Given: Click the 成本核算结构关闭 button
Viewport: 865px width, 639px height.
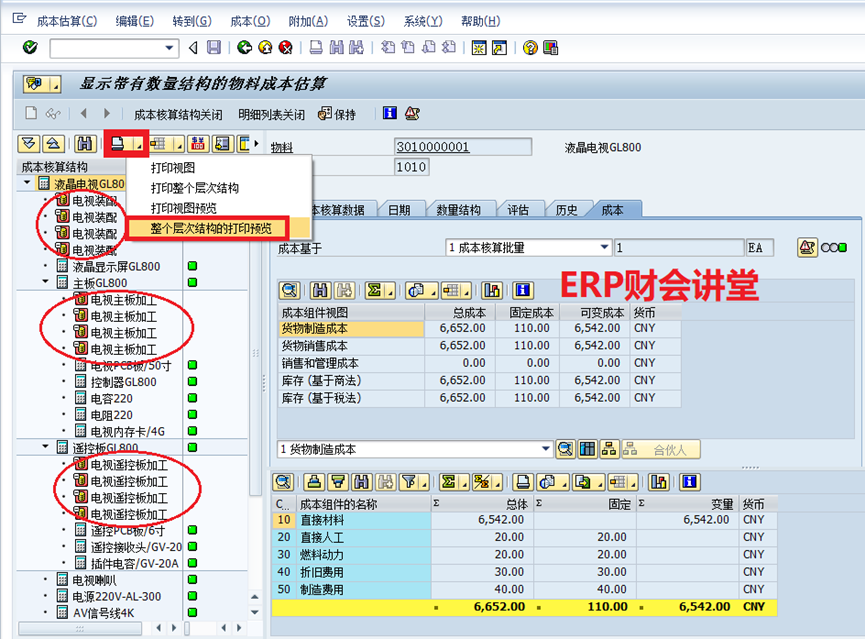Looking at the screenshot, I should (x=178, y=114).
